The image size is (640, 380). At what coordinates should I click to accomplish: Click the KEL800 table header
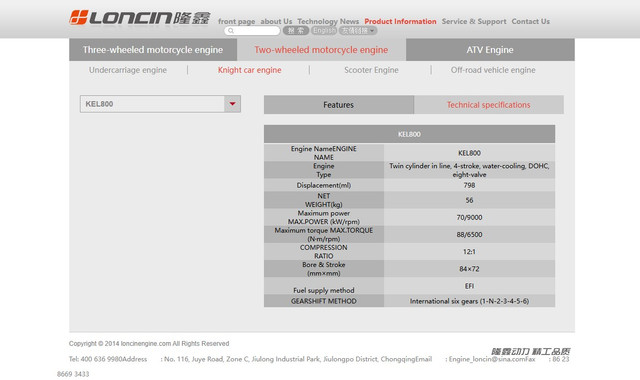click(409, 134)
